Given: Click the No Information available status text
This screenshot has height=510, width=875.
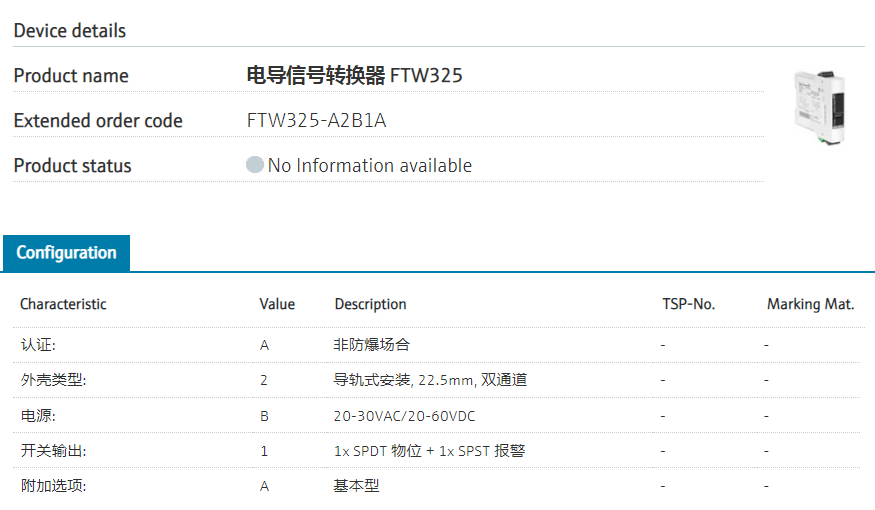Looking at the screenshot, I should (370, 166).
